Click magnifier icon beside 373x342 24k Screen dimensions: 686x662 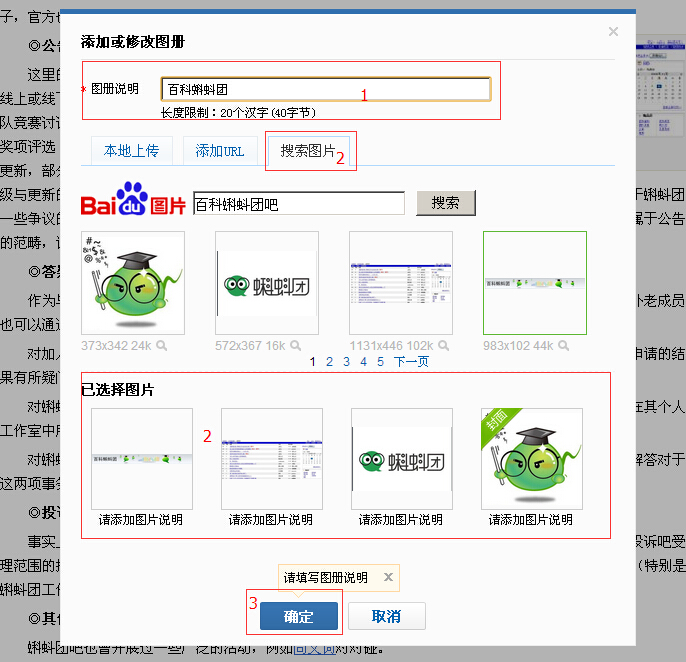click(x=161, y=345)
